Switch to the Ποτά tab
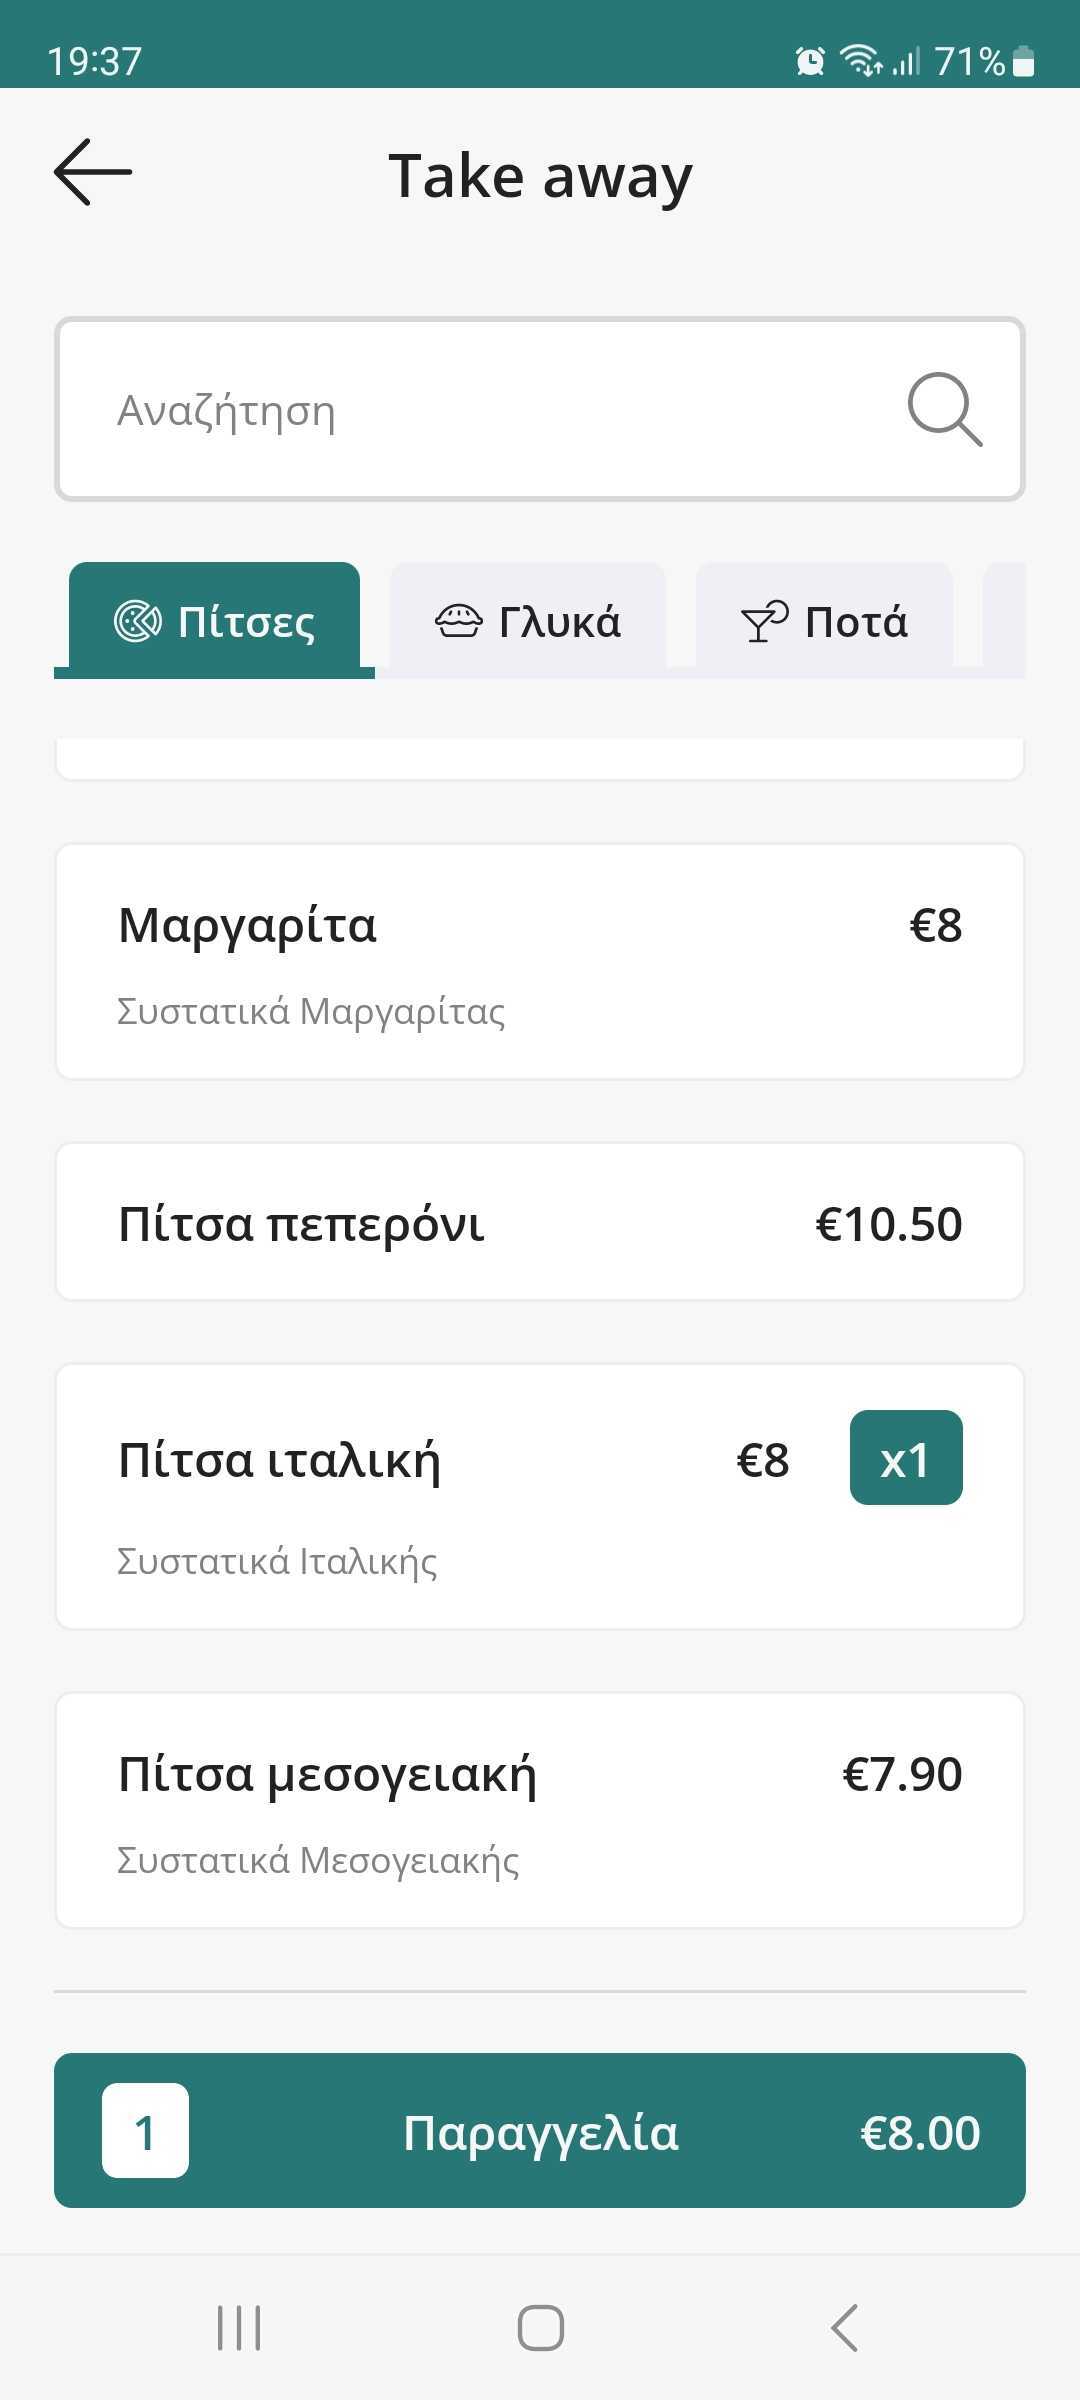 [824, 621]
